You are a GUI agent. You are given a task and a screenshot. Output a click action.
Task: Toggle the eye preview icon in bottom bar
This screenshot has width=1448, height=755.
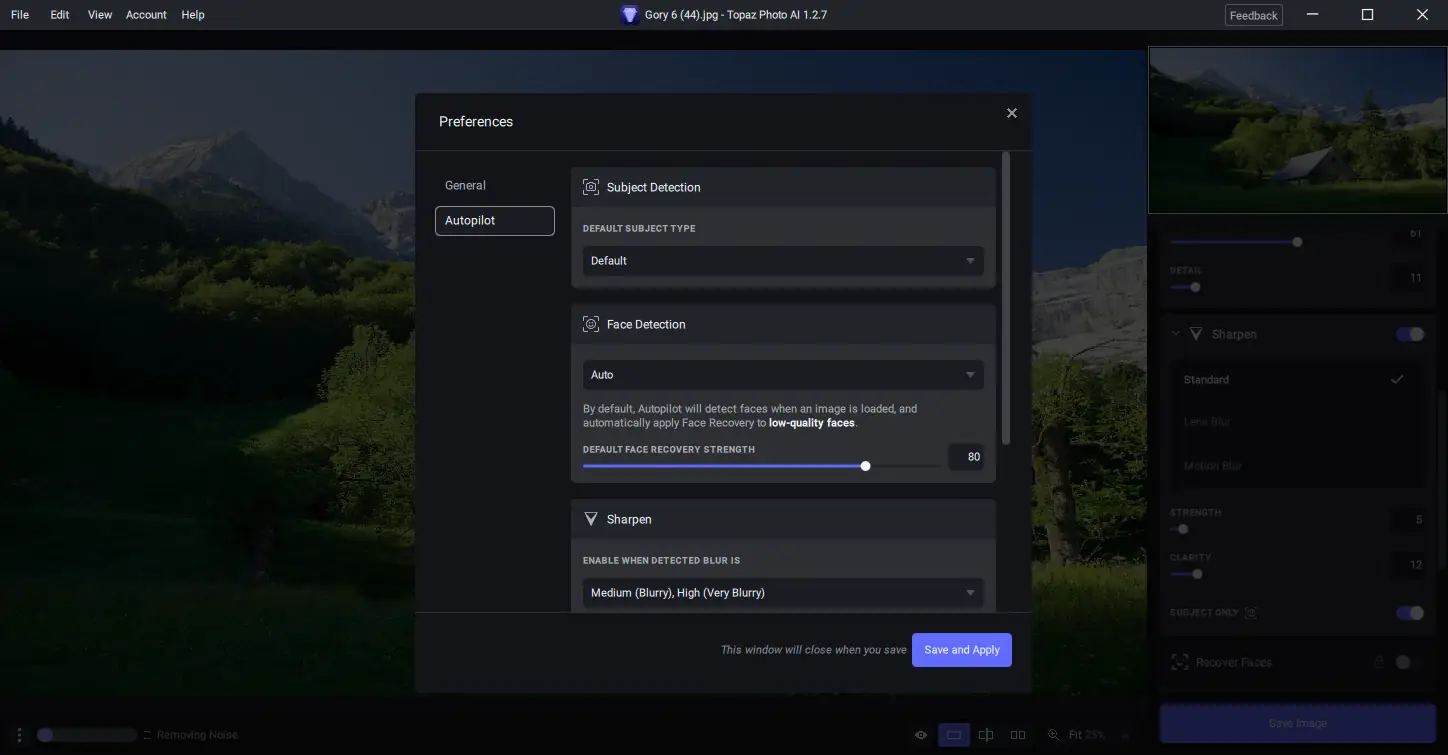click(921, 735)
